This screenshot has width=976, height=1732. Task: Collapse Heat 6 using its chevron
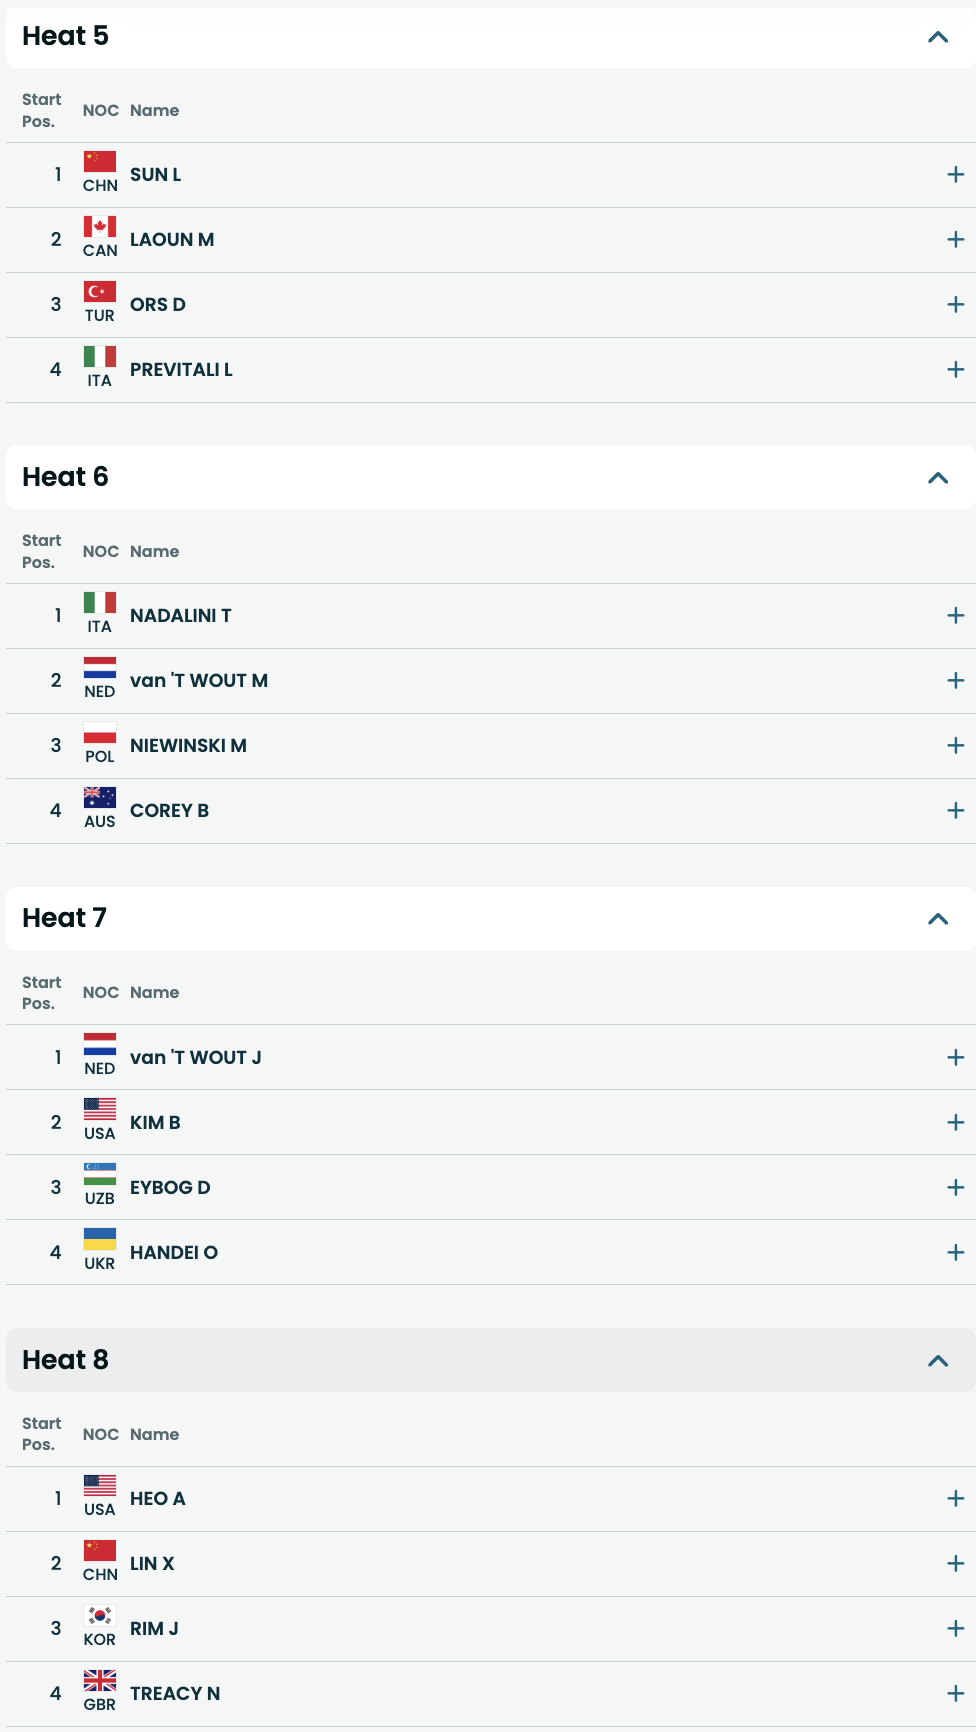pyautogui.click(x=937, y=478)
